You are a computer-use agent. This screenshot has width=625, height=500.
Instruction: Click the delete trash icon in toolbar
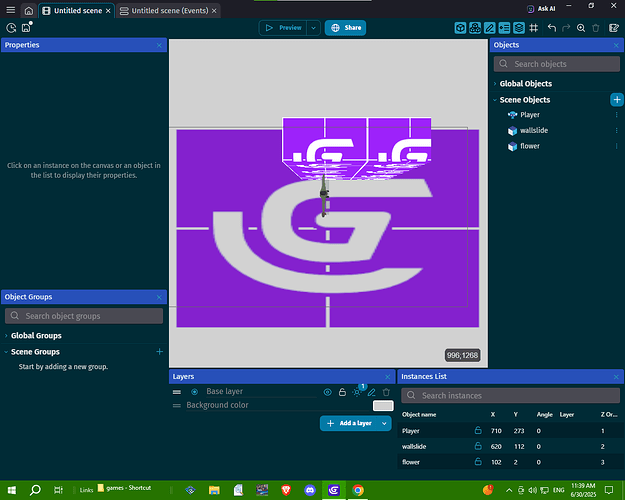coord(596,28)
